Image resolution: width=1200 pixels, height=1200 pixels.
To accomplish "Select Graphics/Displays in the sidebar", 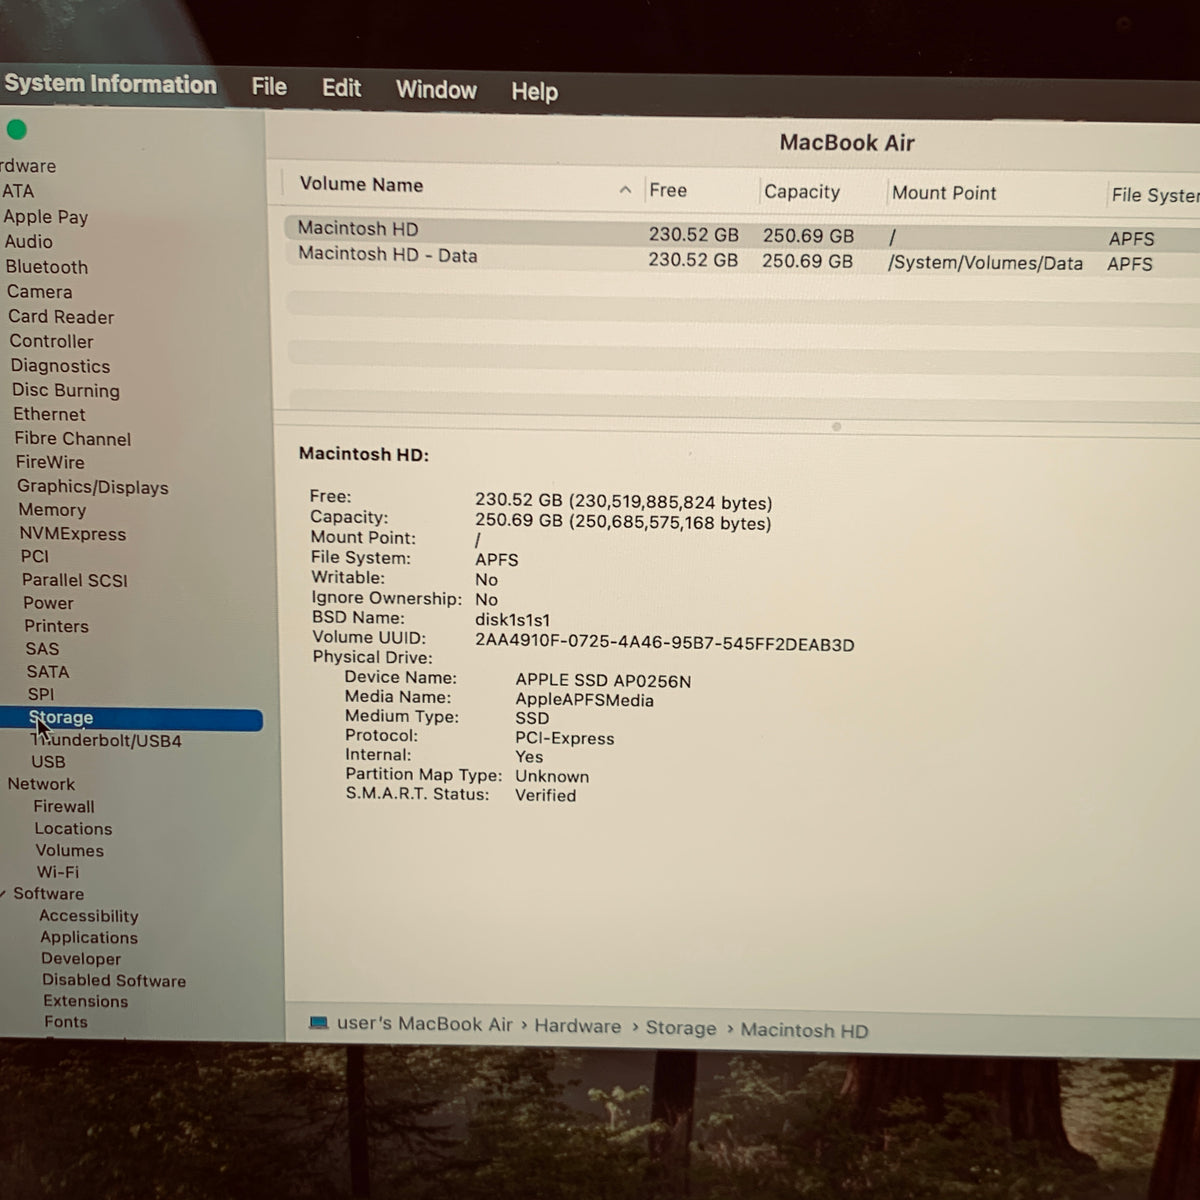I will [x=92, y=487].
